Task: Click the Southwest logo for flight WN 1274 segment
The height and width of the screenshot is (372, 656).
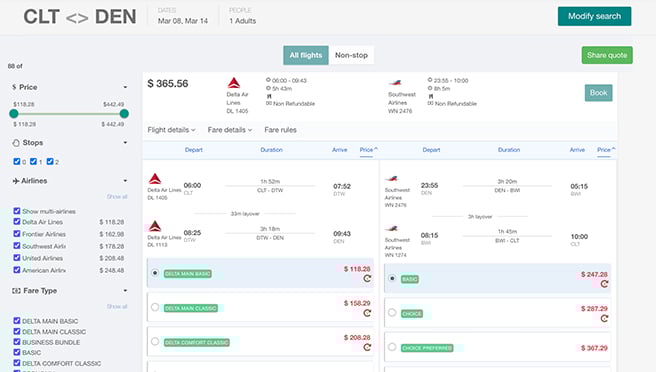Action: click(x=391, y=228)
